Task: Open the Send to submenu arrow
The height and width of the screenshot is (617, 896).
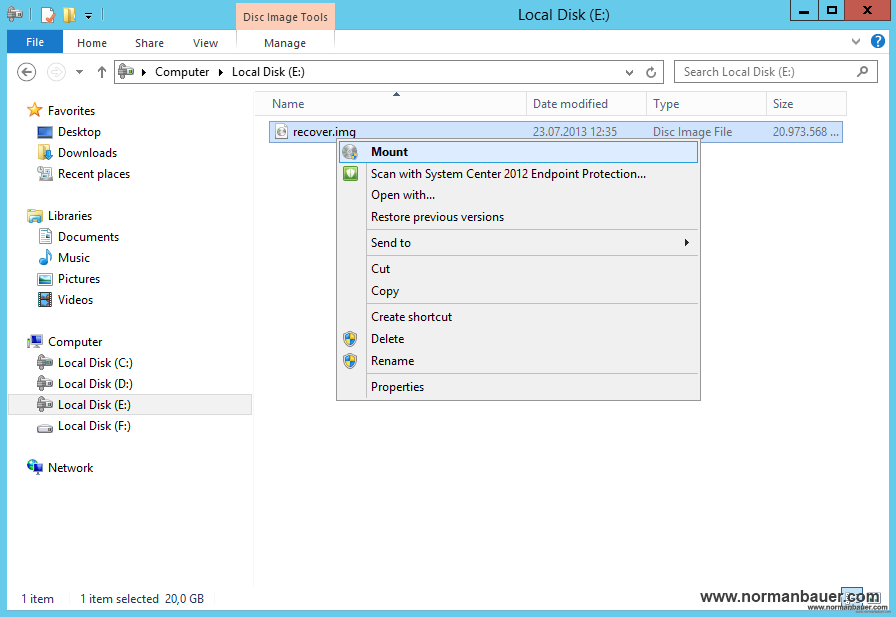Action: click(x=686, y=243)
